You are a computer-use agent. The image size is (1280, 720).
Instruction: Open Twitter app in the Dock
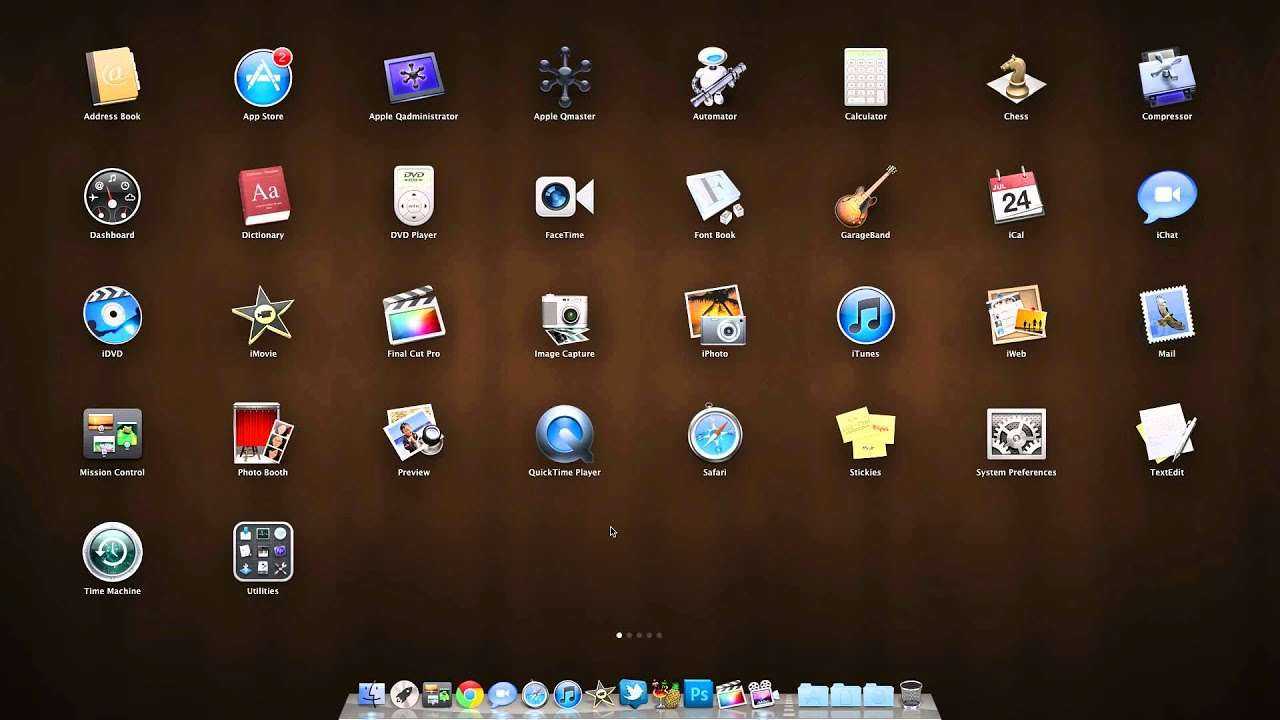[633, 693]
